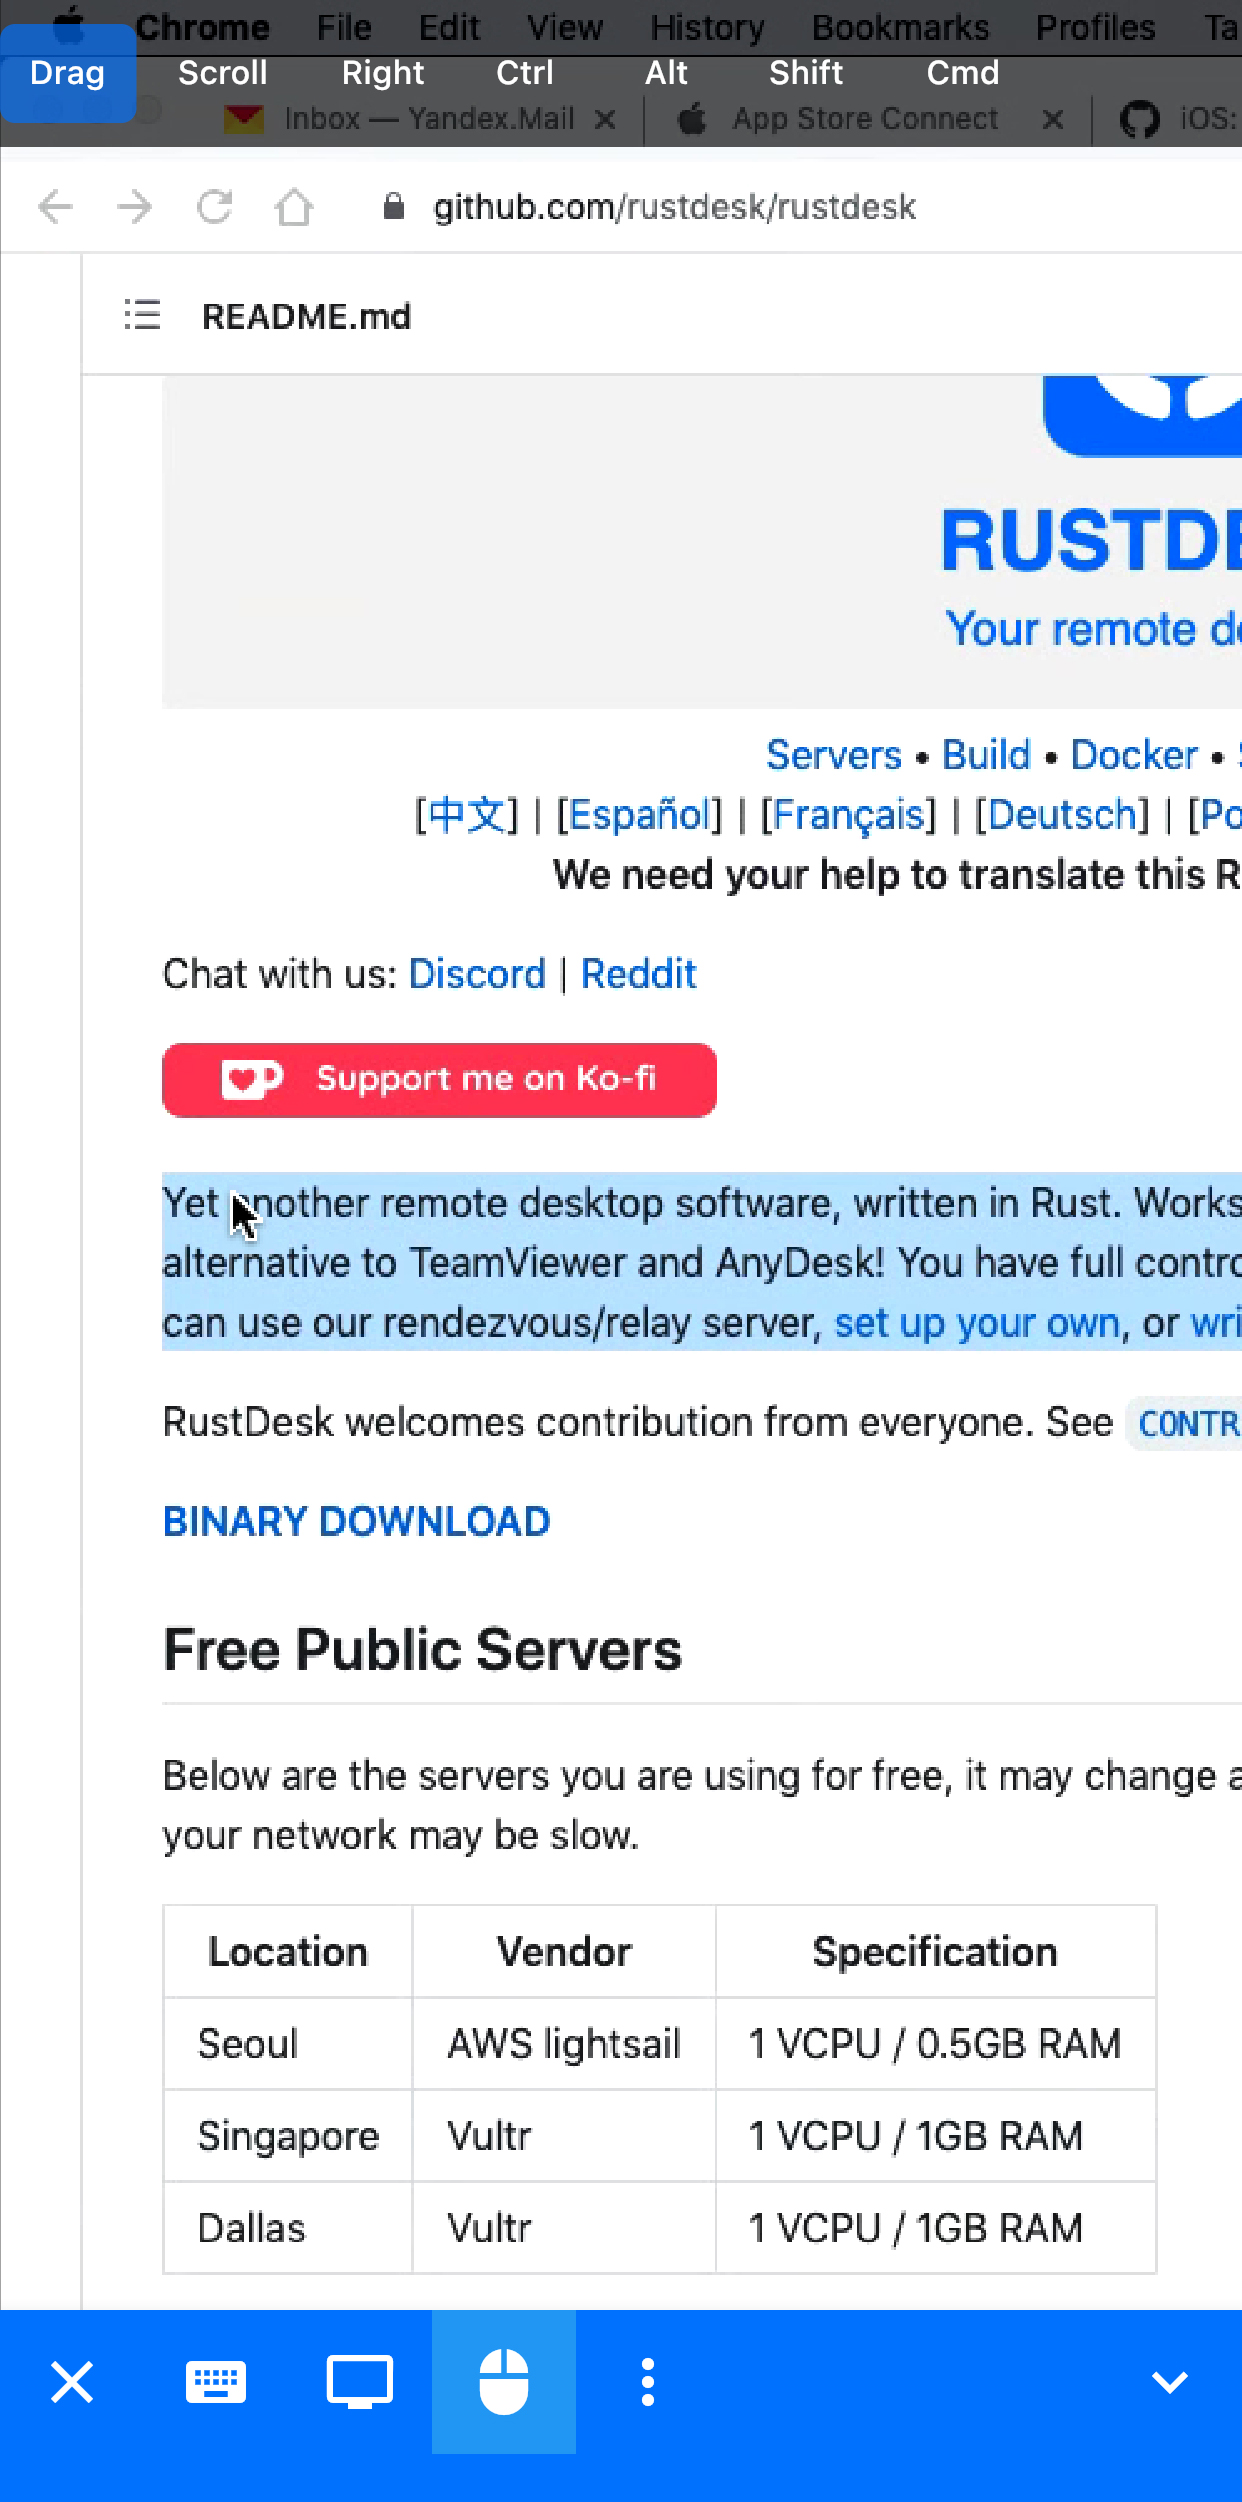Open the BINARY DOWNLOAD link
The width and height of the screenshot is (1242, 2502).
[357, 1522]
